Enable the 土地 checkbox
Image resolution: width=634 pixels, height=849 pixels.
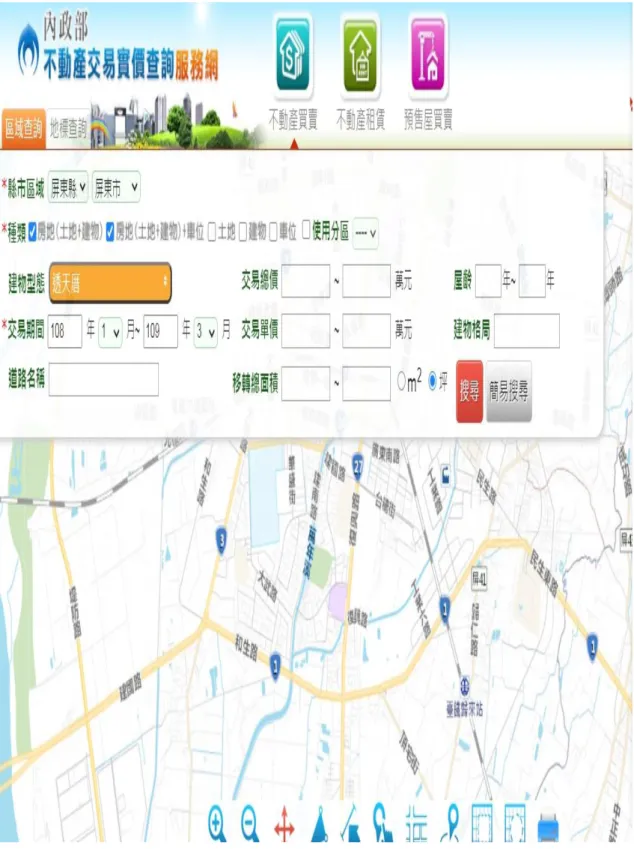click(212, 232)
